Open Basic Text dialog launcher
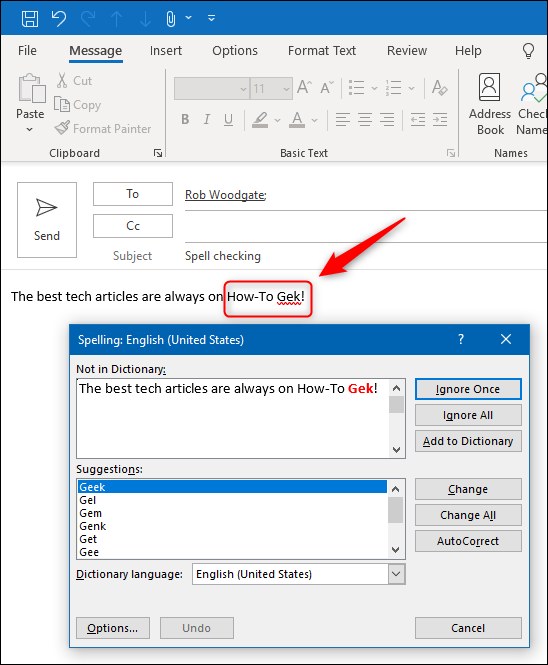 pyautogui.click(x=450, y=153)
